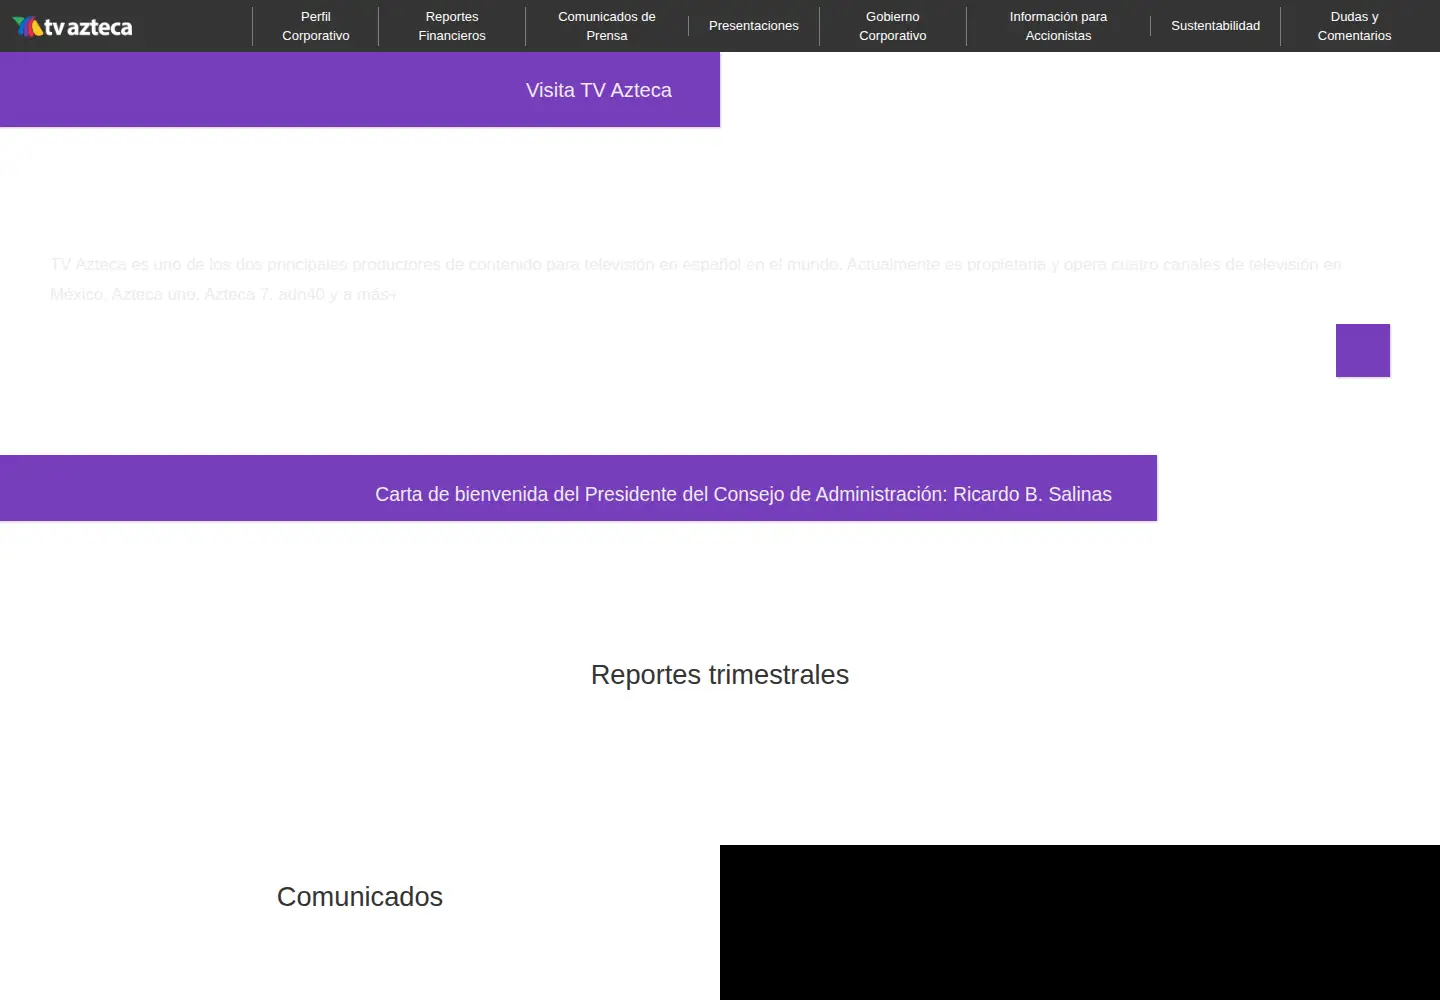Open the Reportes Financieros menu
Screen dimensions: 1440x1000
(452, 26)
